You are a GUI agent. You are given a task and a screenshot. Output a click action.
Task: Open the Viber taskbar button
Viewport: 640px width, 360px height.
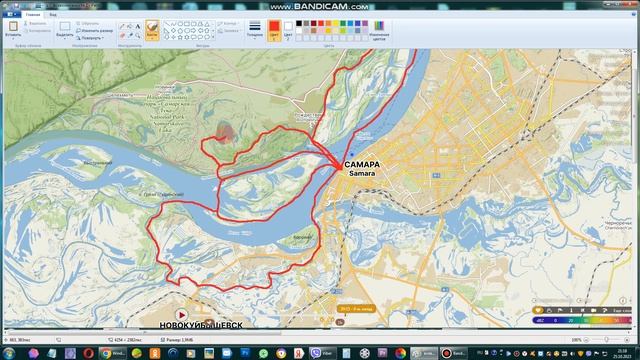coord(322,353)
